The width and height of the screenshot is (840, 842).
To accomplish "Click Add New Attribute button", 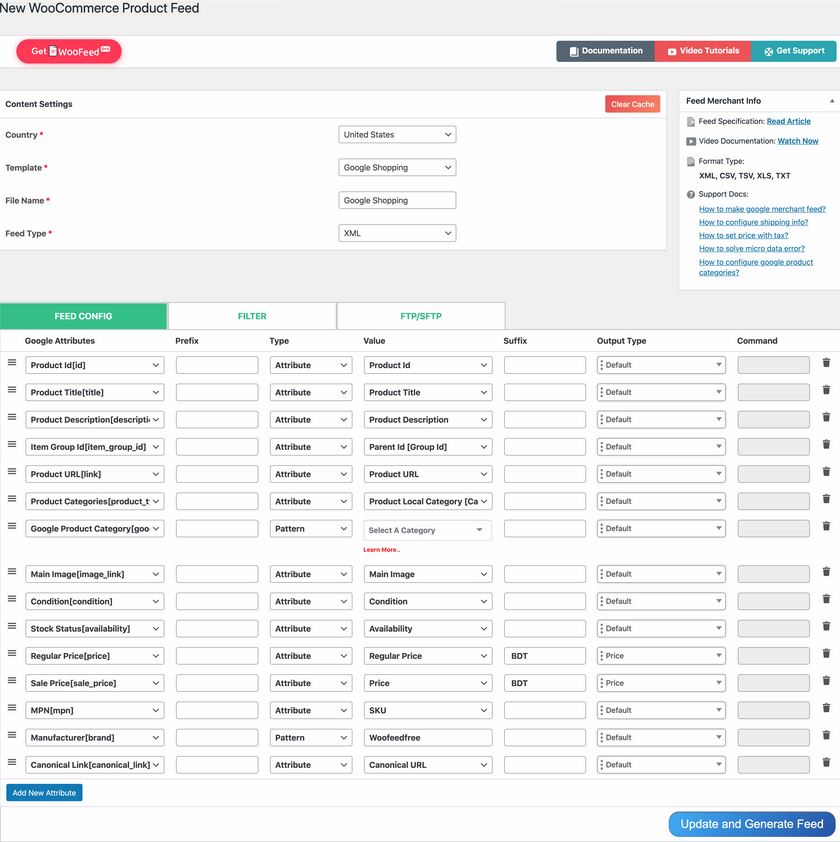I will pos(44,793).
